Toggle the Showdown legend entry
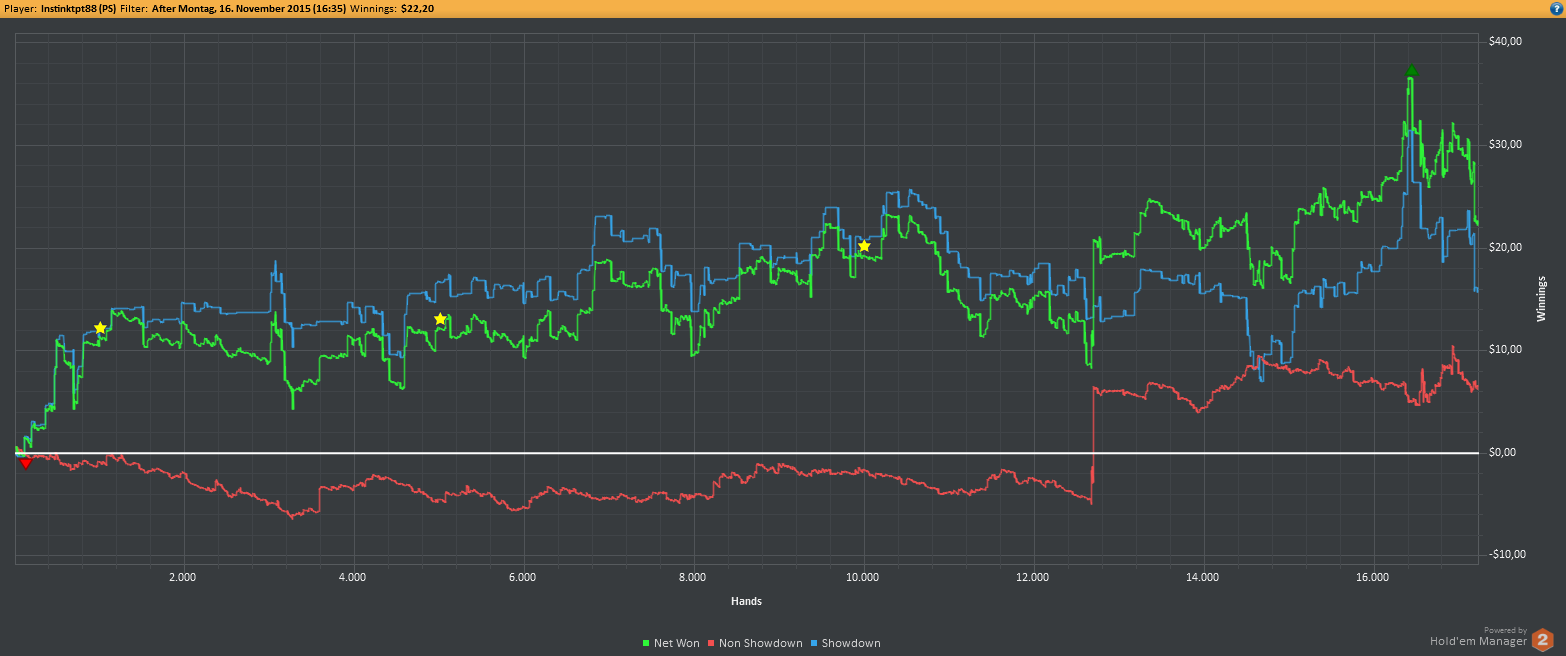The width and height of the screenshot is (1566, 656). 845,643
